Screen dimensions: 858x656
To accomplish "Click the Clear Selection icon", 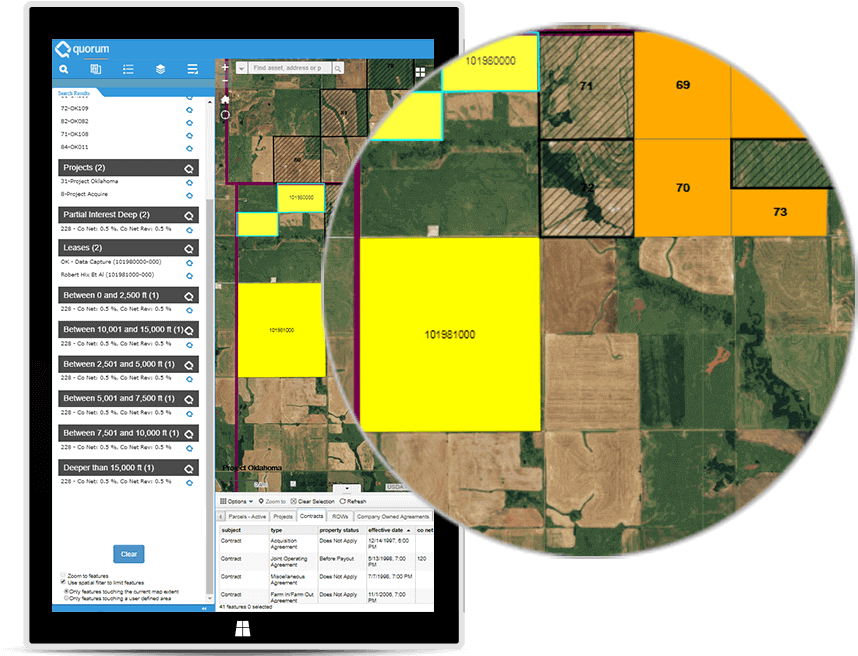I will (x=312, y=501).
